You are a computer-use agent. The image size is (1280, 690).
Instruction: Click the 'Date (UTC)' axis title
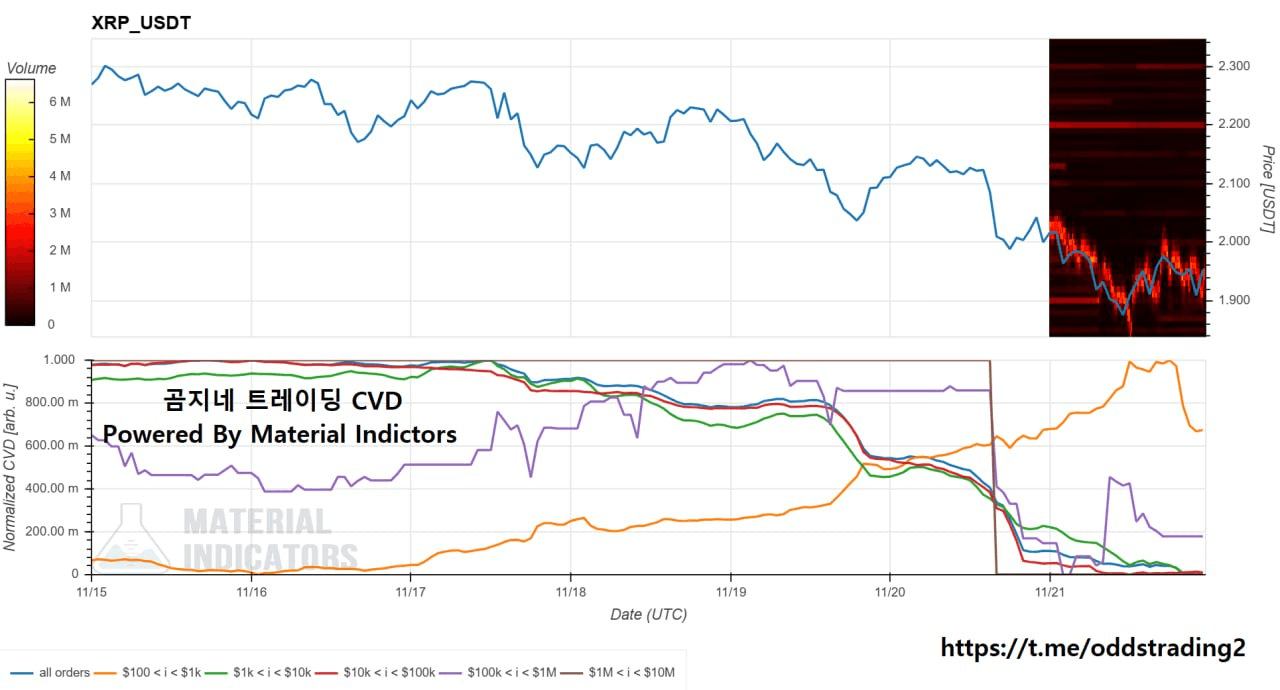tap(648, 614)
